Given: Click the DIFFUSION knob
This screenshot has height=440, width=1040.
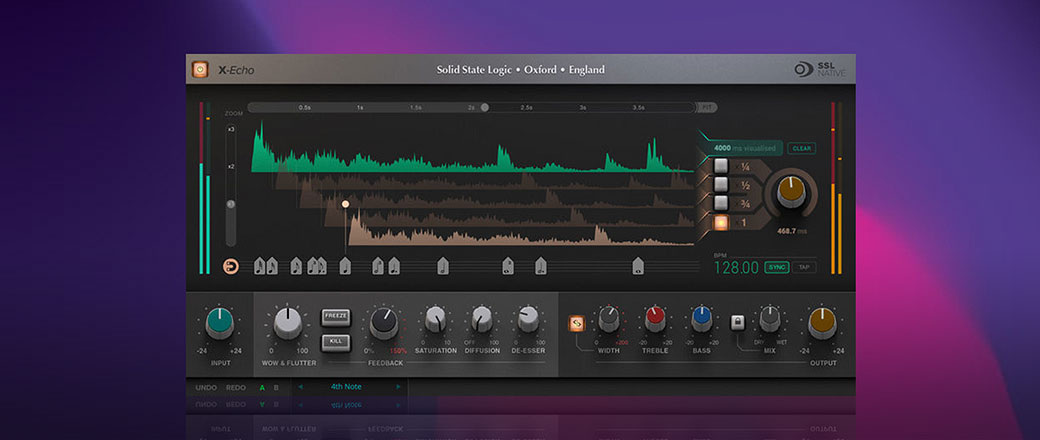Looking at the screenshot, I should pos(482,320).
